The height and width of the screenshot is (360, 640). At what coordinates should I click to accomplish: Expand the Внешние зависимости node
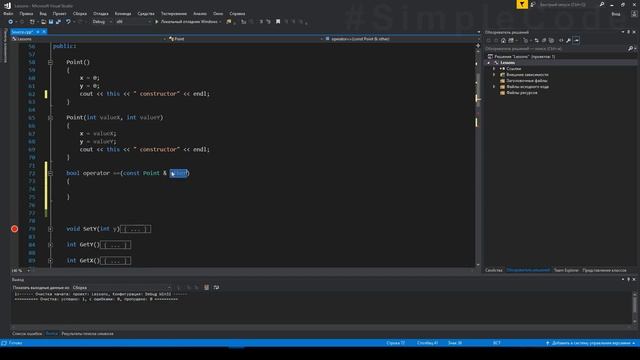point(494,75)
